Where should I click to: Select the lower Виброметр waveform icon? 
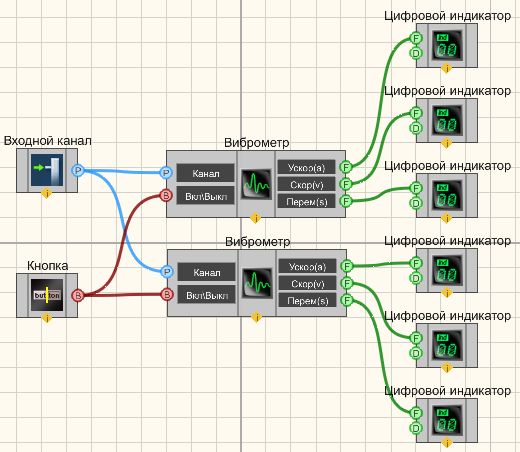coord(257,283)
